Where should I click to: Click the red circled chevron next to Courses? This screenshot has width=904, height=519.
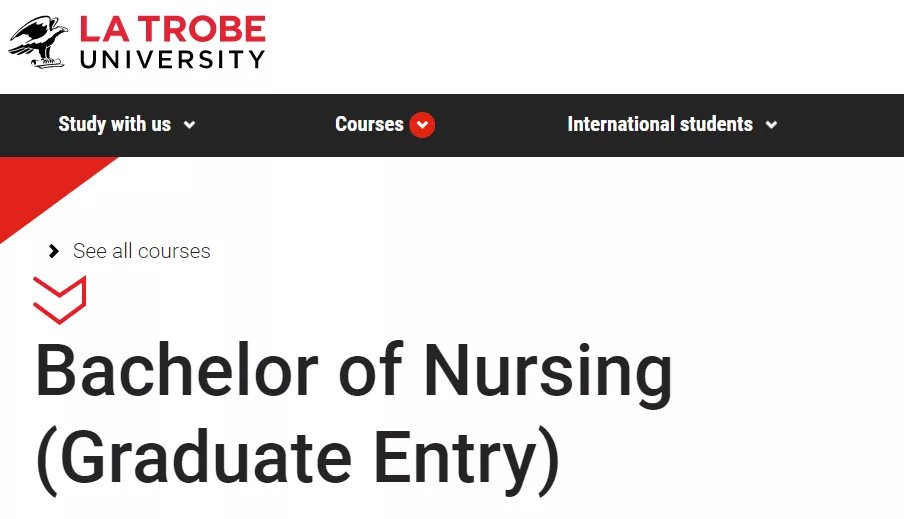coord(422,125)
